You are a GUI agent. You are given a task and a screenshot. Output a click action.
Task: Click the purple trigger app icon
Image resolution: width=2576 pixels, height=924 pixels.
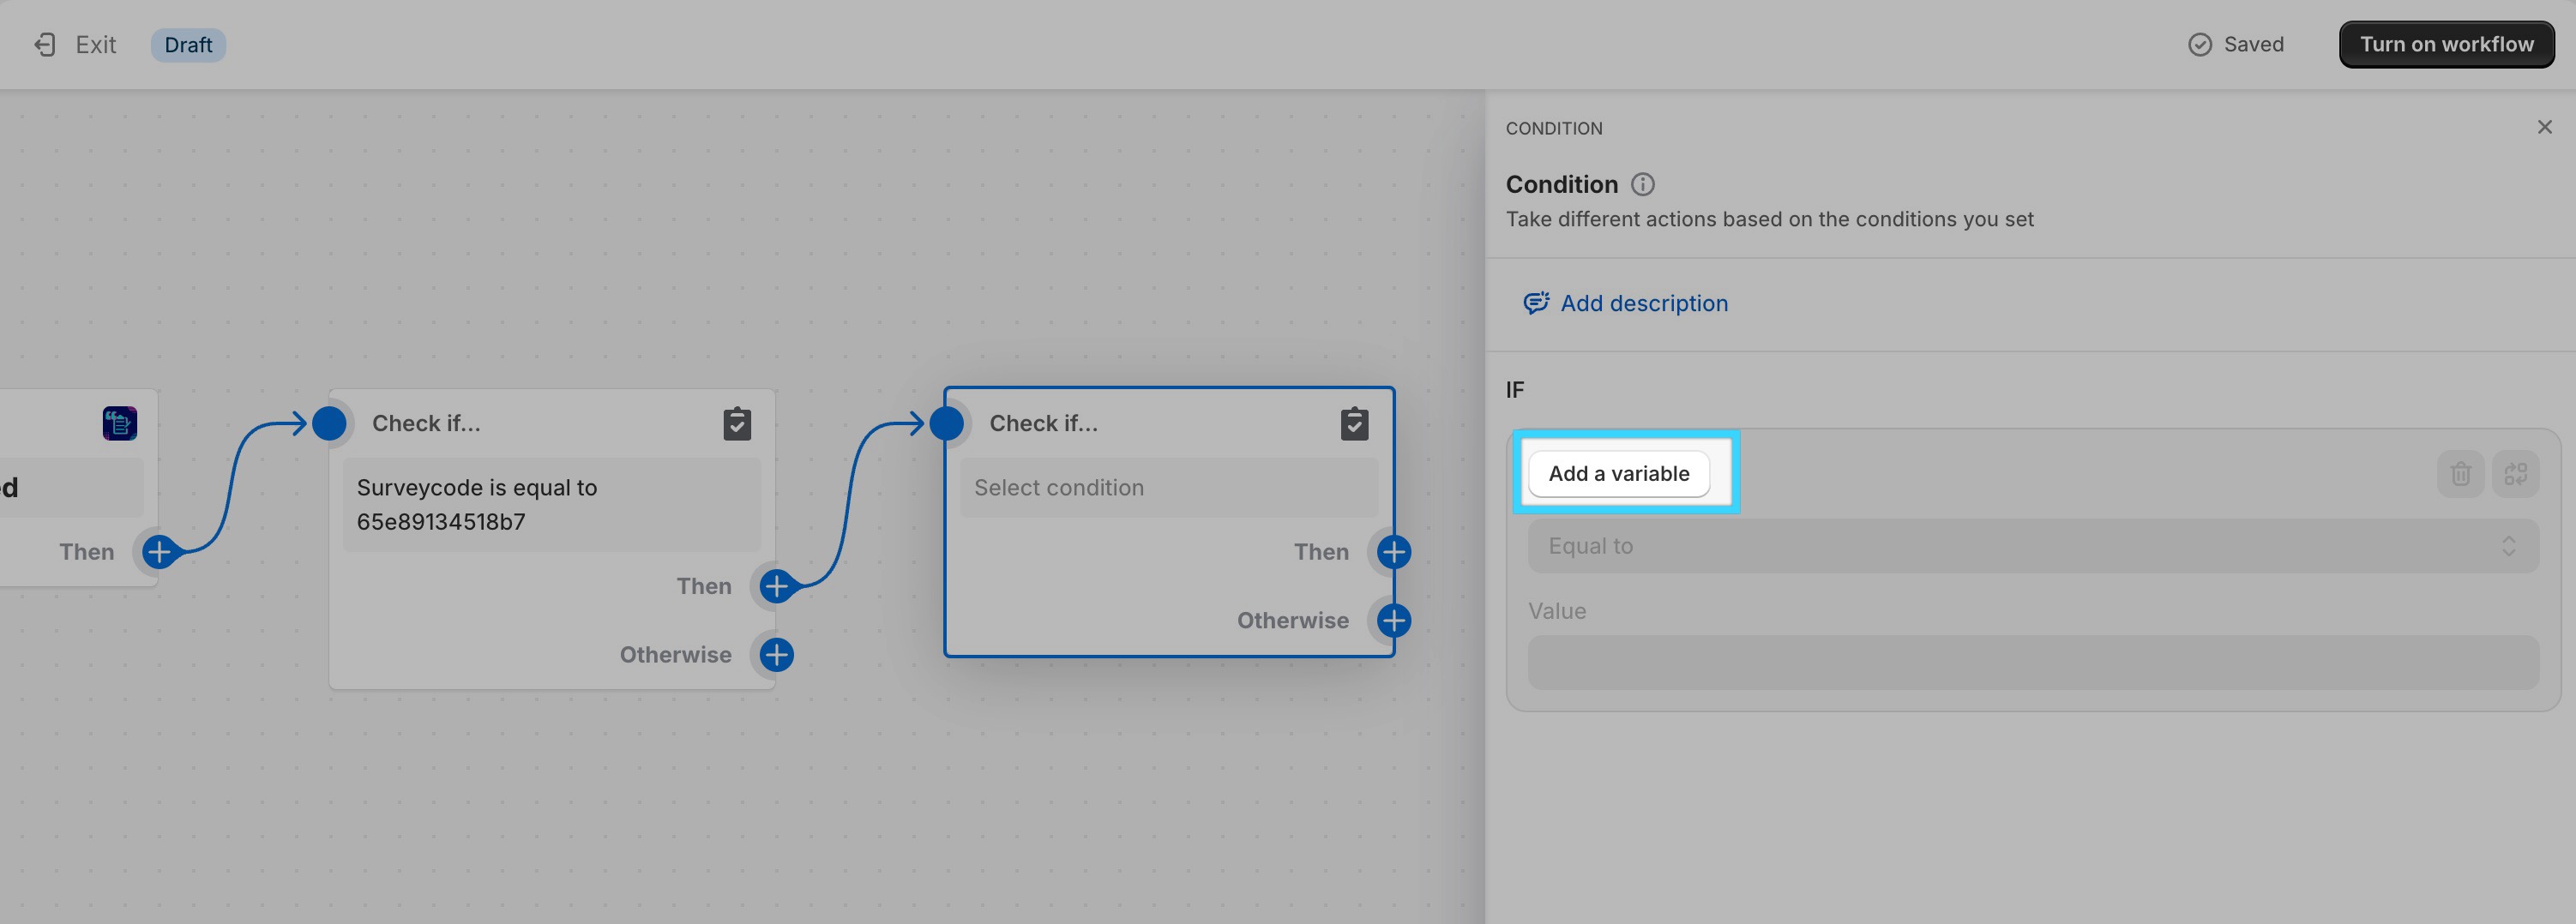tap(120, 423)
